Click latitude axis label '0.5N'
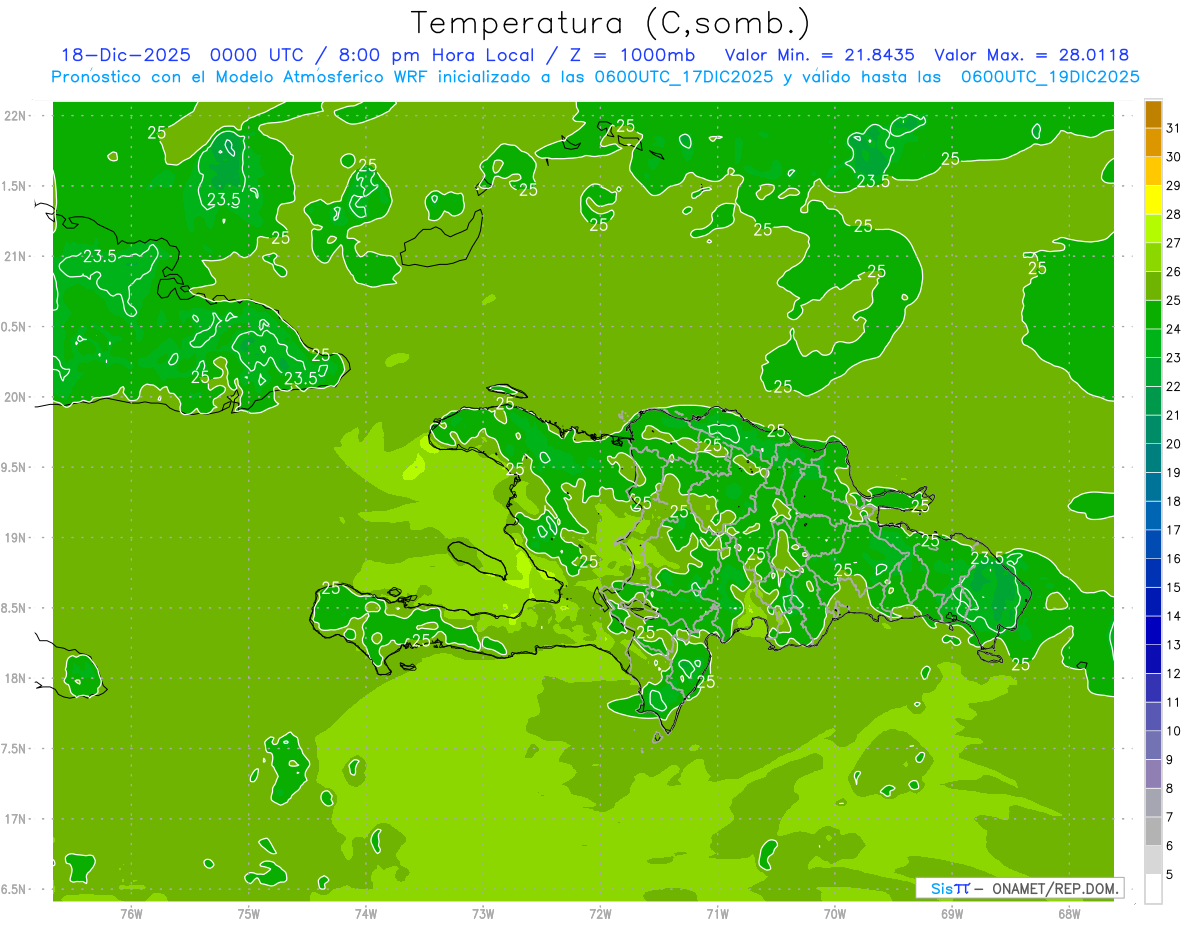 (14, 327)
